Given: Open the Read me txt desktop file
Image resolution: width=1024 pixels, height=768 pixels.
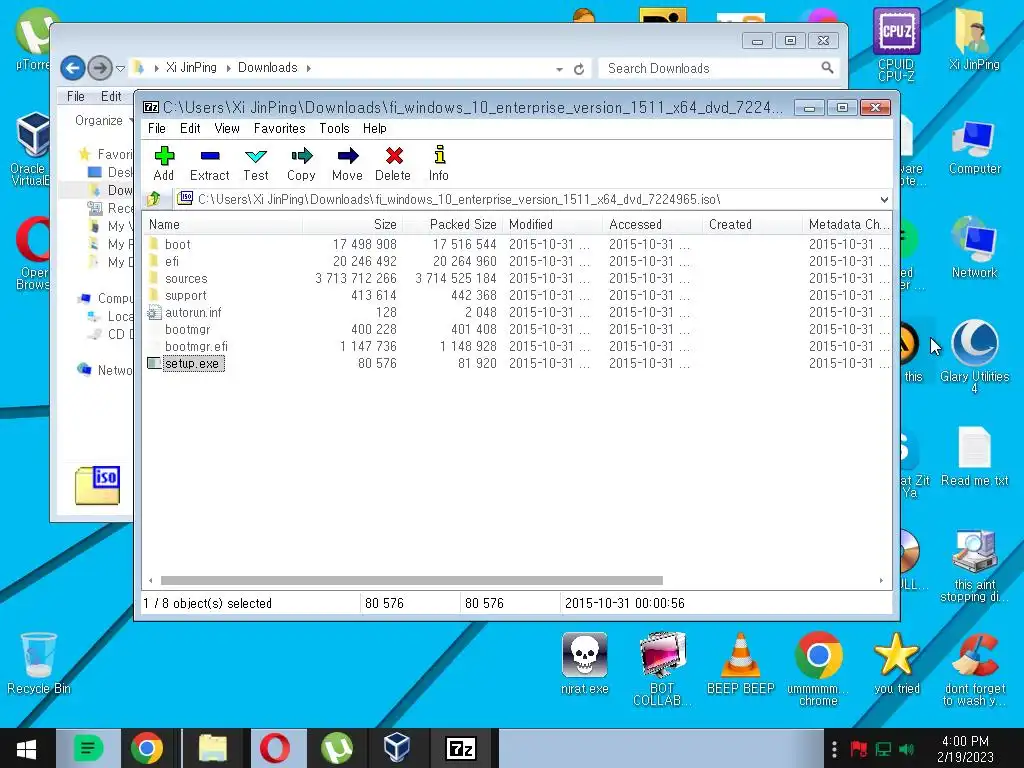Looking at the screenshot, I should (x=974, y=456).
